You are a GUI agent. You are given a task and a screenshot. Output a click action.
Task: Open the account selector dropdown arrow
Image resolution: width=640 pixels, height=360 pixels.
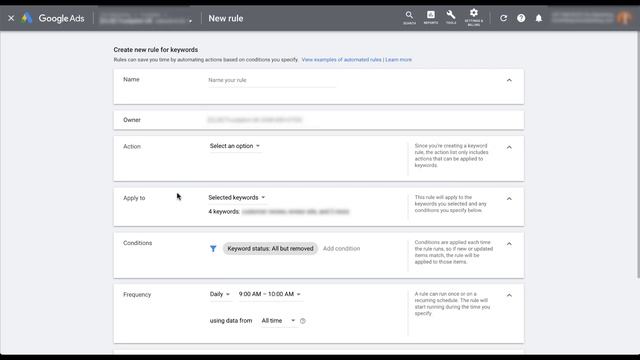coord(190,20)
